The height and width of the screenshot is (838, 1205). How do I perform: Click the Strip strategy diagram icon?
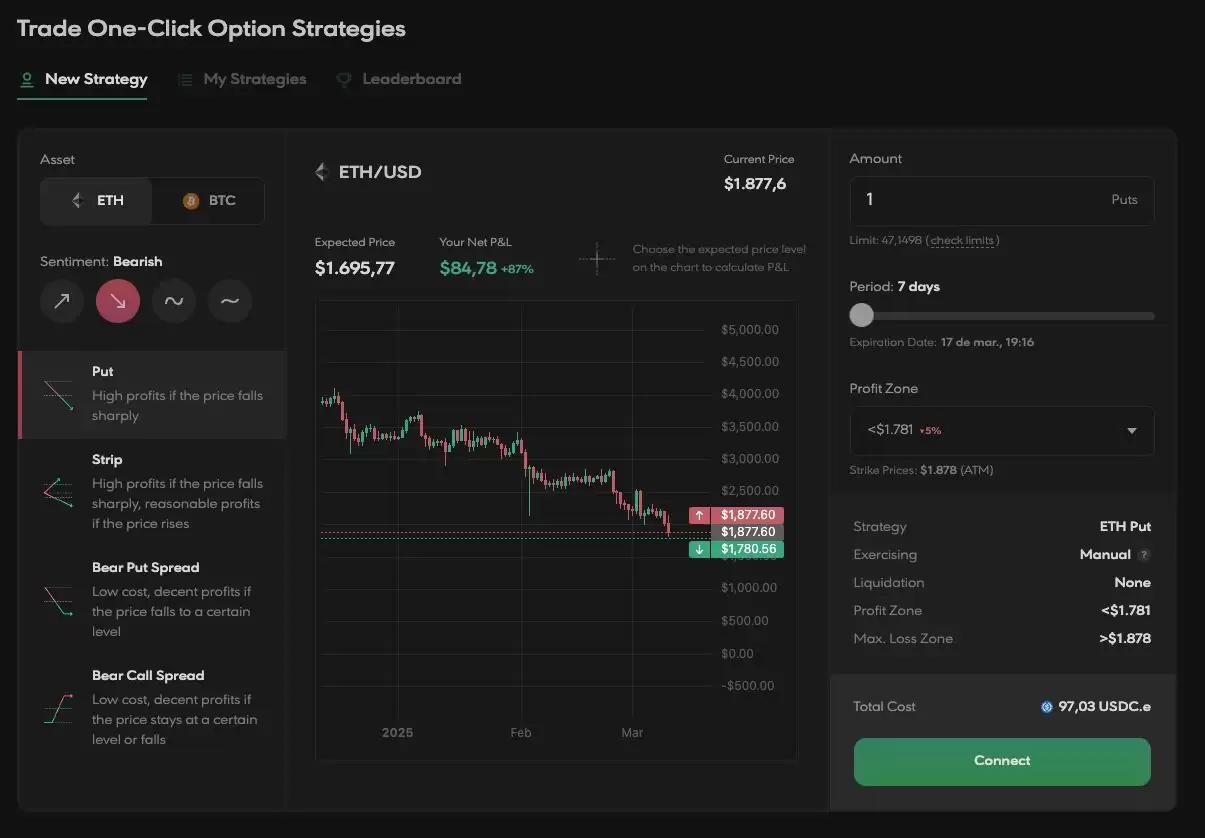pos(58,492)
